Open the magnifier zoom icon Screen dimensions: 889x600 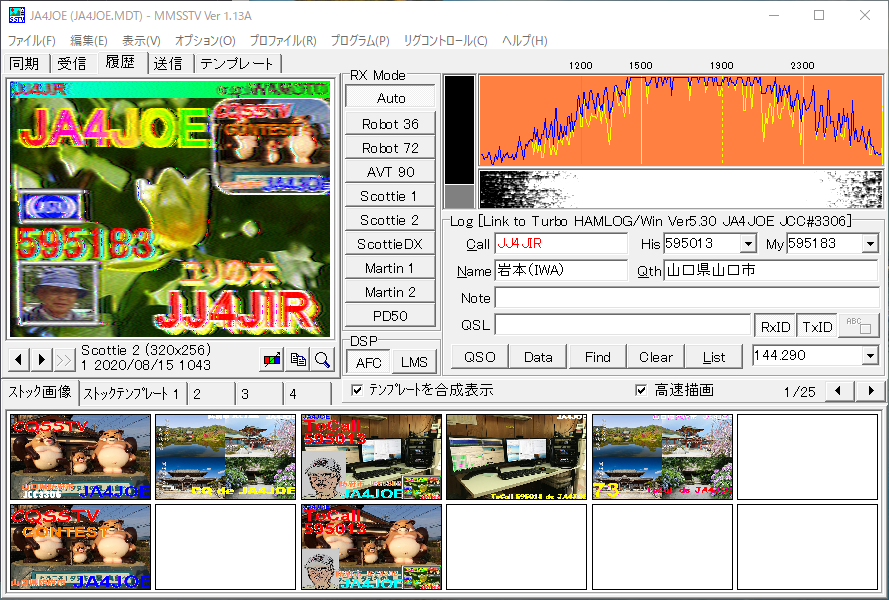click(323, 360)
